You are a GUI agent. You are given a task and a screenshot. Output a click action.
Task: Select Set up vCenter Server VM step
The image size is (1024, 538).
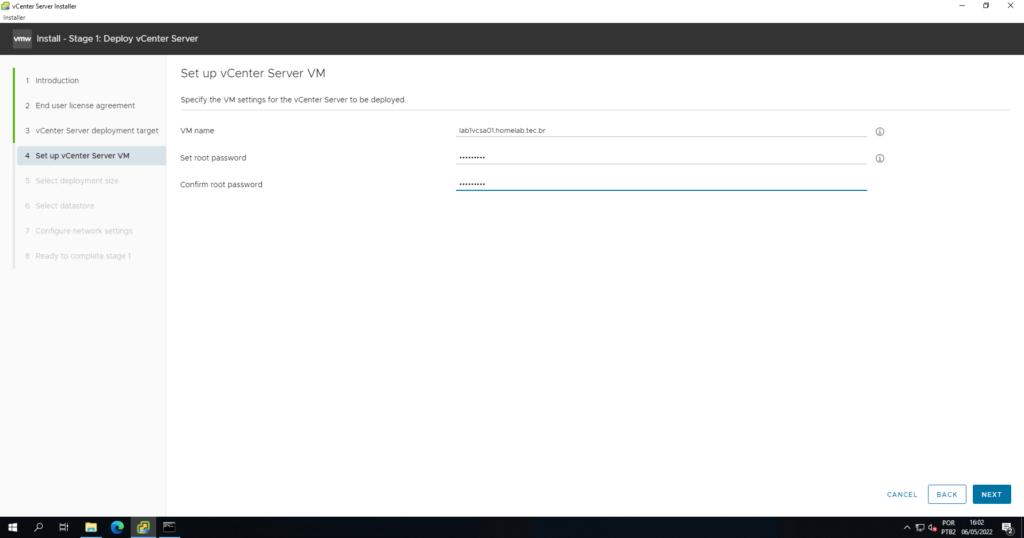(x=91, y=155)
